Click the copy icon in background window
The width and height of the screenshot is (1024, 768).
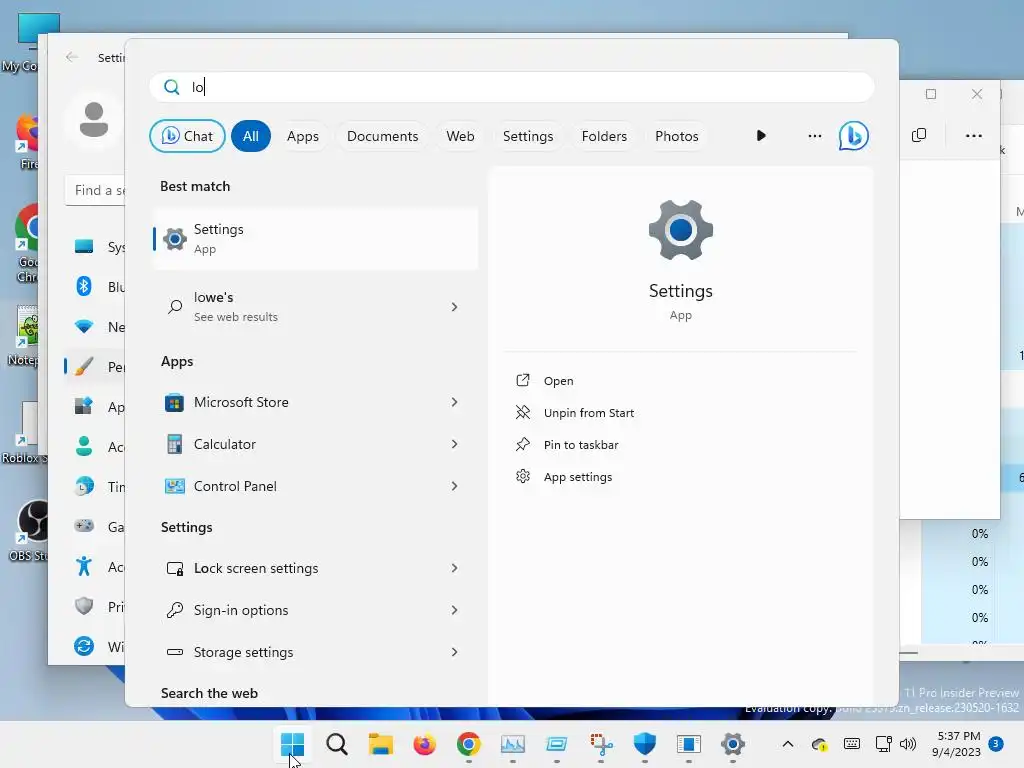tap(919, 135)
